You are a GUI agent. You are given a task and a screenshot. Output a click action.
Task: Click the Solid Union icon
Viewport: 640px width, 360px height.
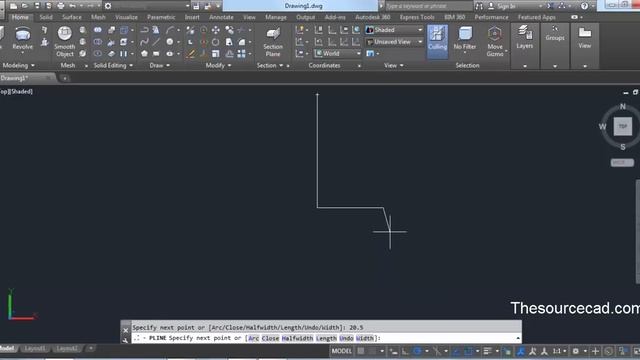(x=98, y=30)
